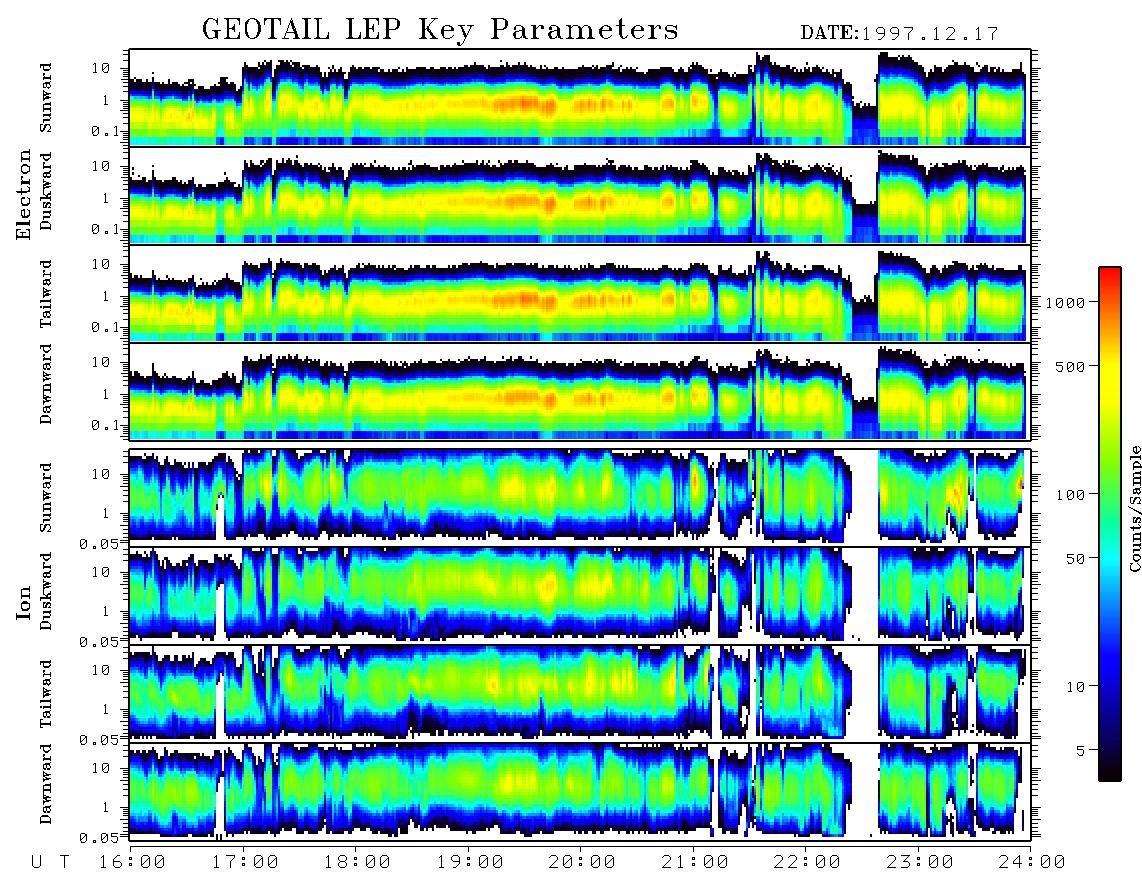Viewport: 1142px width, 880px height.
Task: Open the Electron Dawnward spectrogram panel
Action: [x=580, y=391]
